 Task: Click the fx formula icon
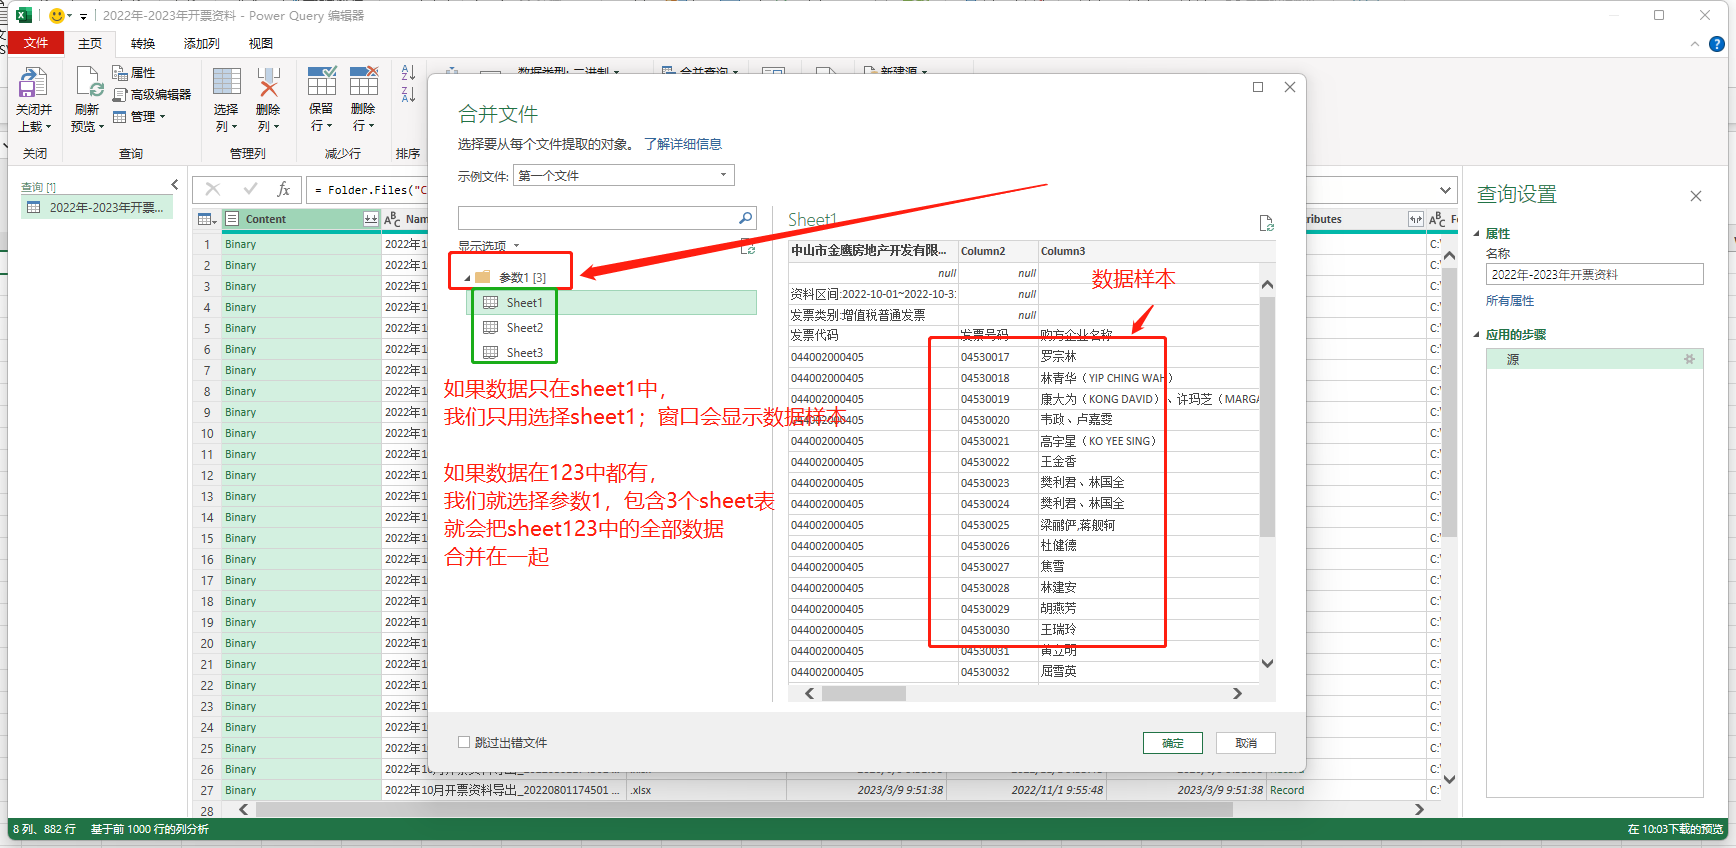pos(284,189)
